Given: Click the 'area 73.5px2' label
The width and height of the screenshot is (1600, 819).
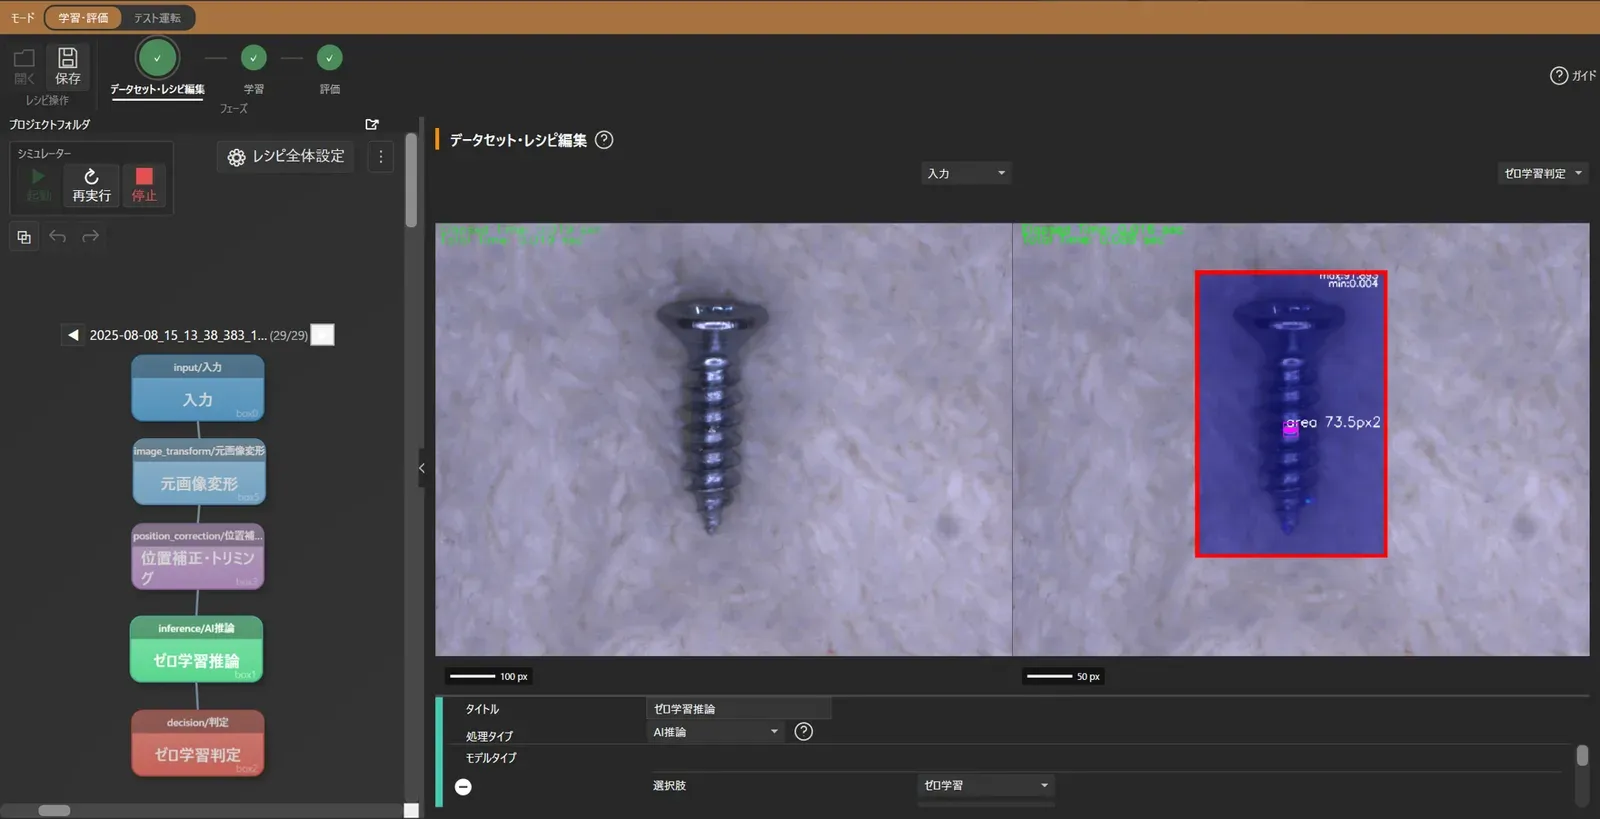Looking at the screenshot, I should click(x=1333, y=423).
